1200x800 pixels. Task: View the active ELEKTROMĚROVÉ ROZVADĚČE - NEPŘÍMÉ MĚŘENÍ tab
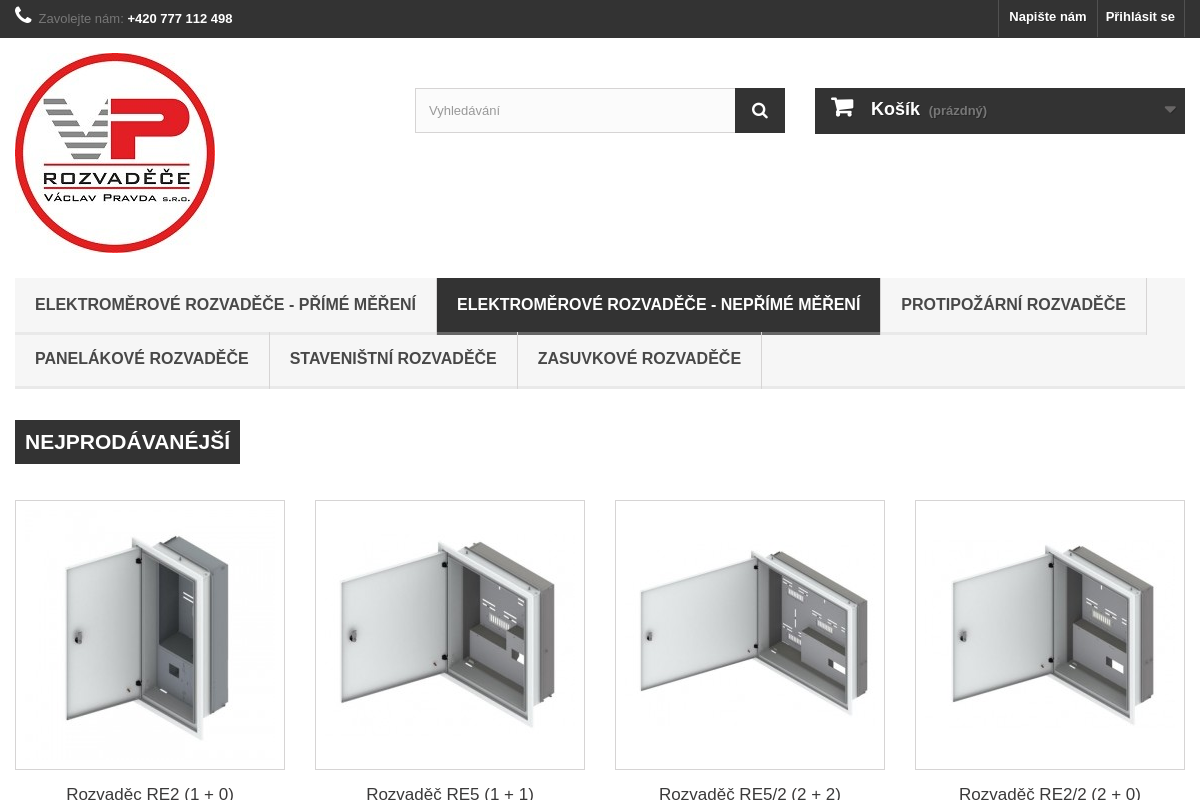[x=659, y=304]
